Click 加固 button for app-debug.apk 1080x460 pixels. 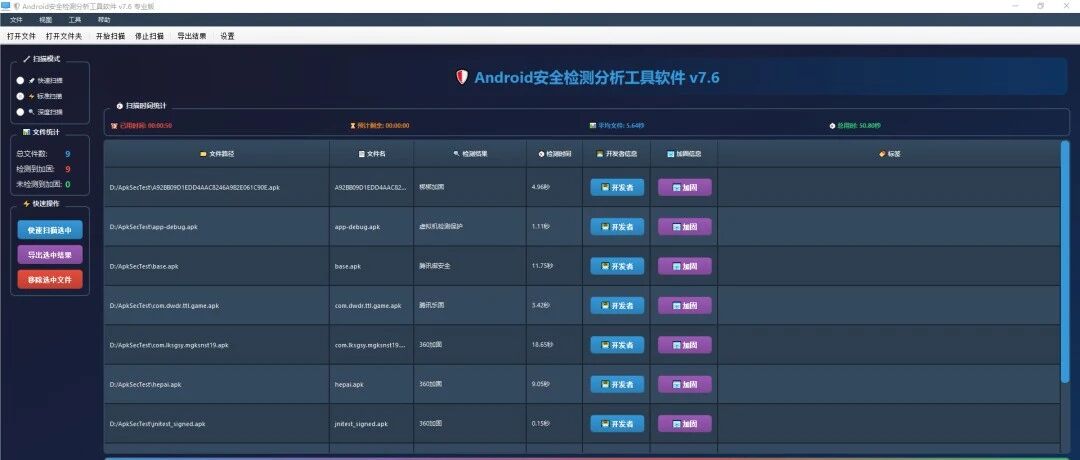pos(685,227)
